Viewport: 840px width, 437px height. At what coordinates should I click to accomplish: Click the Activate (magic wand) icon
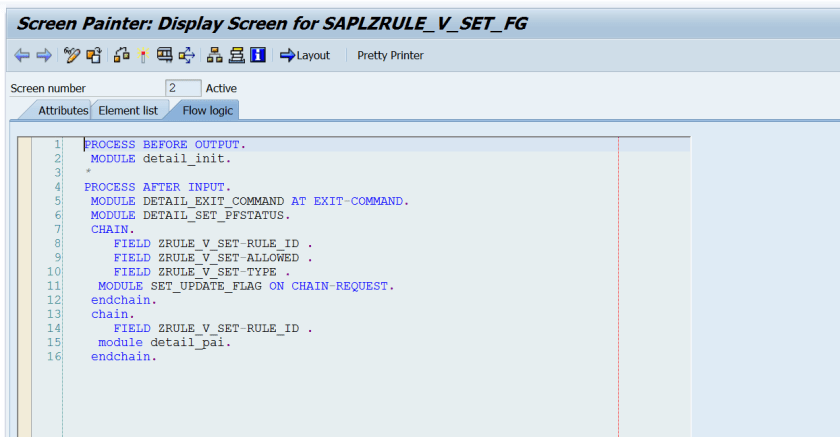pos(142,55)
